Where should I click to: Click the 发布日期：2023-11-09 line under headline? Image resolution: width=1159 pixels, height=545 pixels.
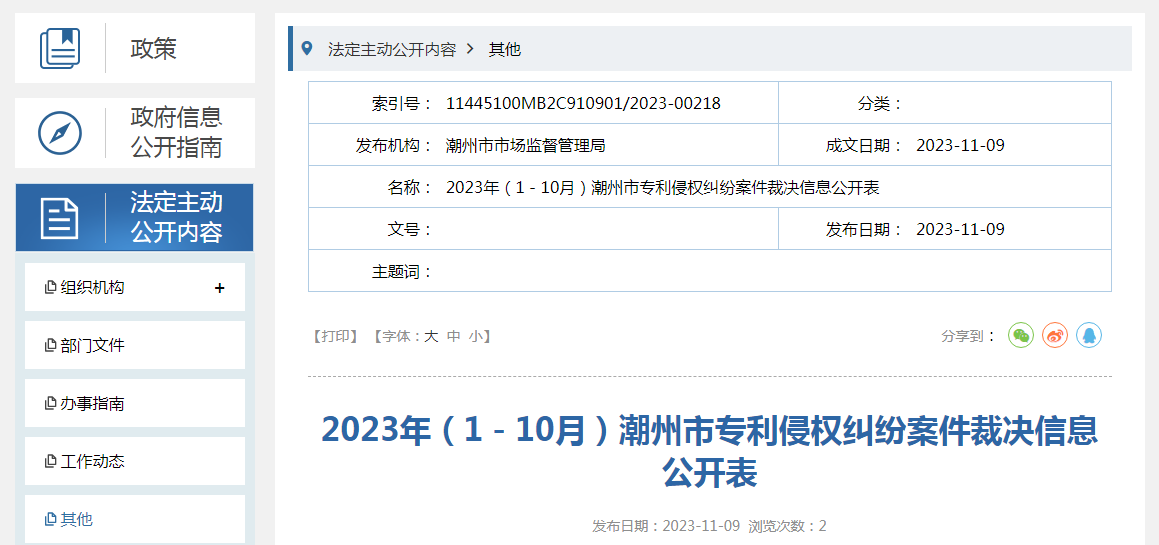[x=666, y=527]
